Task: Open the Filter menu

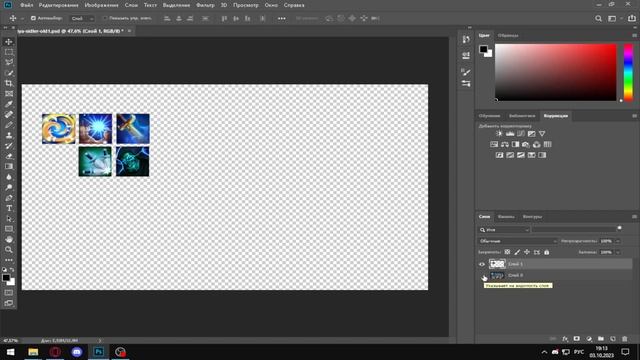Action: point(205,5)
